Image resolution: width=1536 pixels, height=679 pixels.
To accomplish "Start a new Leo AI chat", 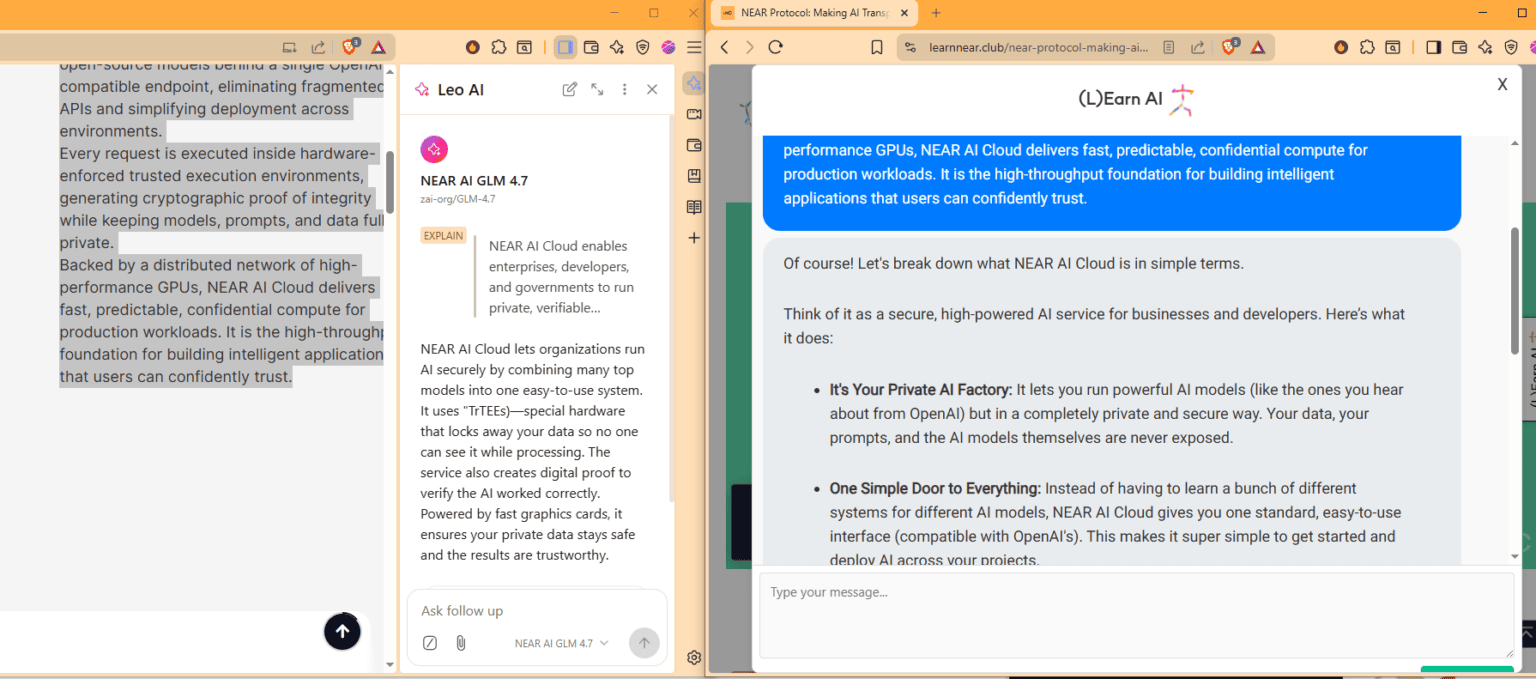I will click(569, 89).
